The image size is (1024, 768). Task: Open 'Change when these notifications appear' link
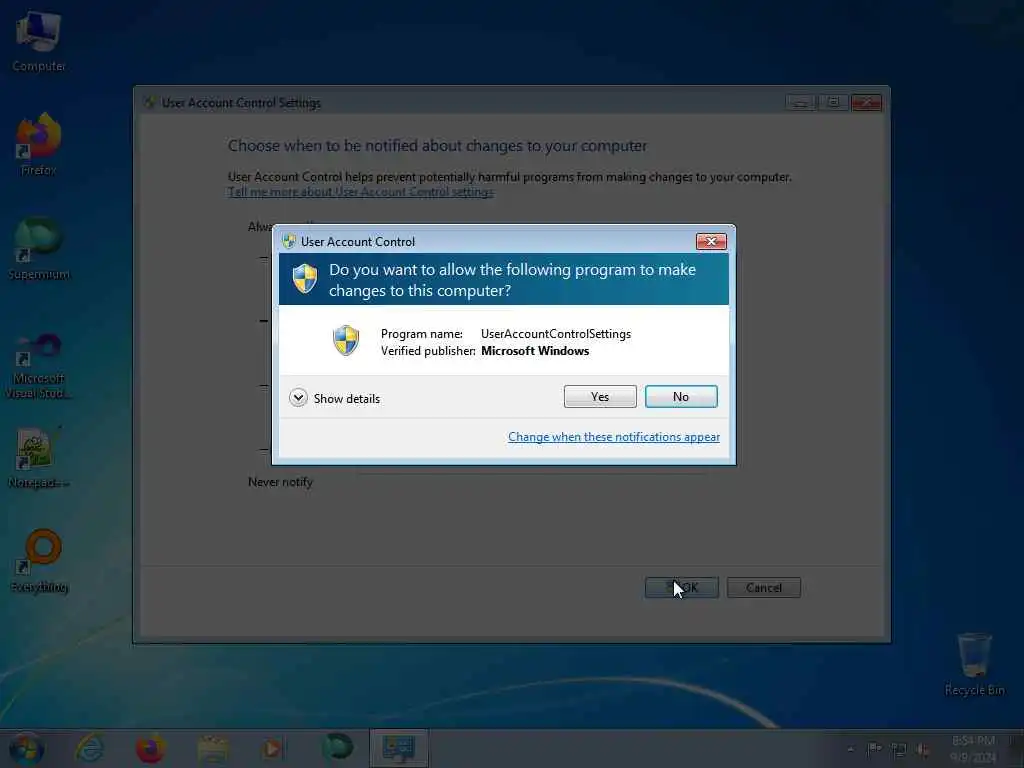(613, 437)
